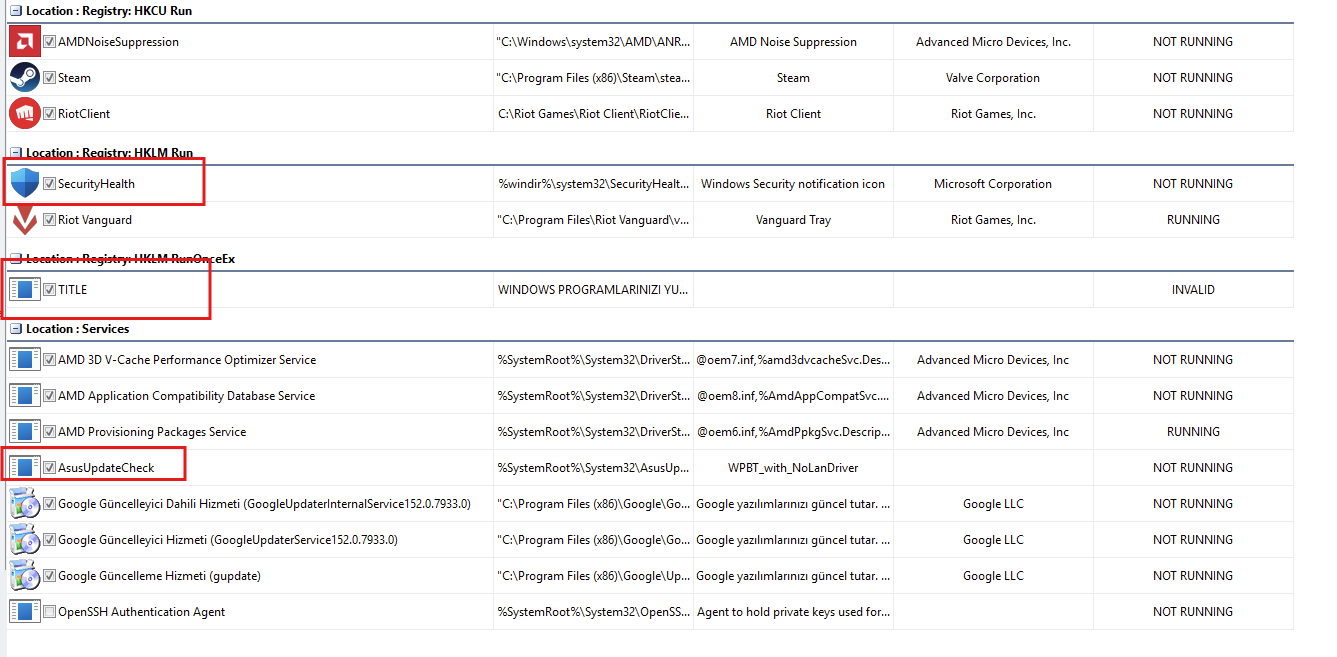The image size is (1337, 657).
Task: Disable the RiotClient startup checkbox
Action: coord(49,114)
